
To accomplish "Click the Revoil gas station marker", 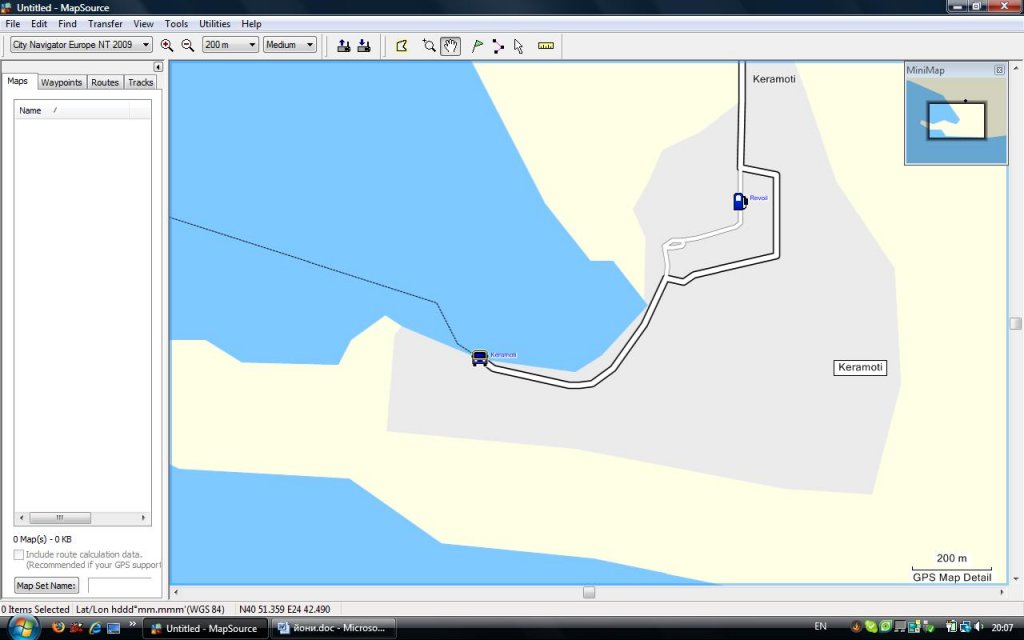I will [739, 201].
